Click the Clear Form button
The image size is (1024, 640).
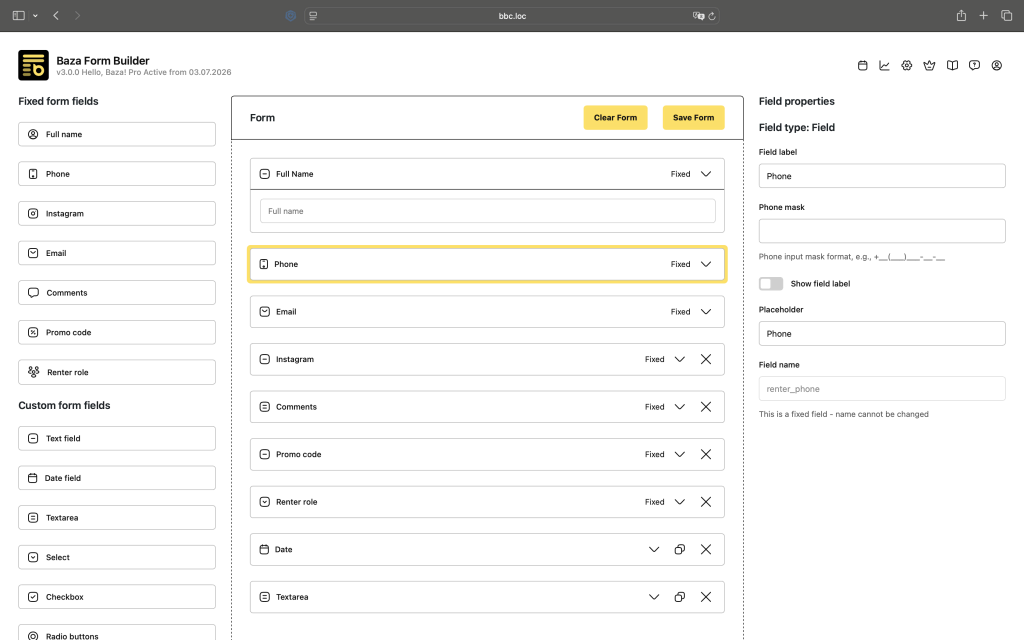point(615,118)
